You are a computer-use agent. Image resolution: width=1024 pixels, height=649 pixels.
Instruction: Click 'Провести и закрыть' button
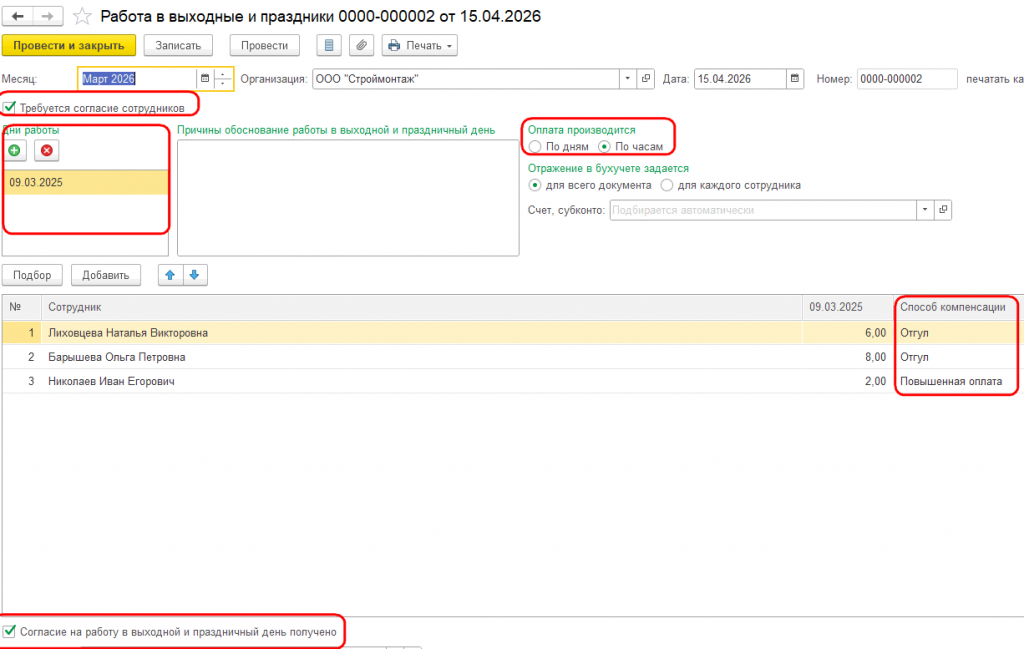pyautogui.click(x=69, y=46)
